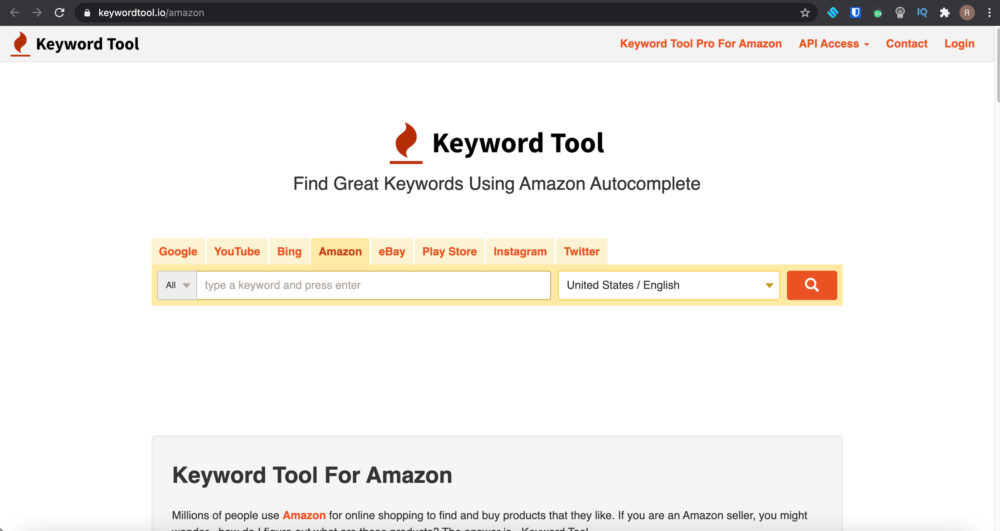The width and height of the screenshot is (1000, 531).
Task: Open the Chrome profile avatar
Action: point(967,13)
